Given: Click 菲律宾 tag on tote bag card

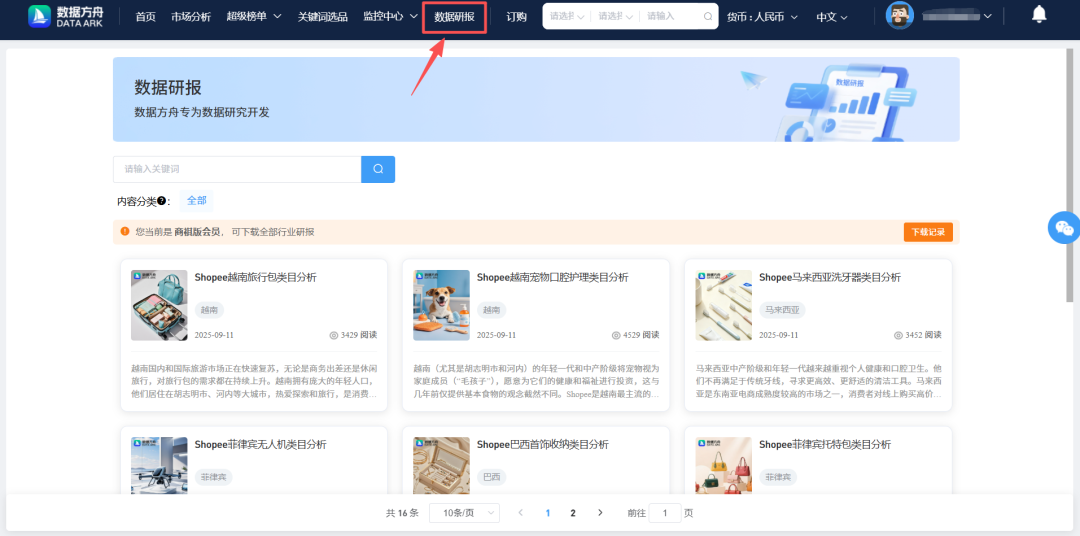Looking at the screenshot, I should (778, 477).
